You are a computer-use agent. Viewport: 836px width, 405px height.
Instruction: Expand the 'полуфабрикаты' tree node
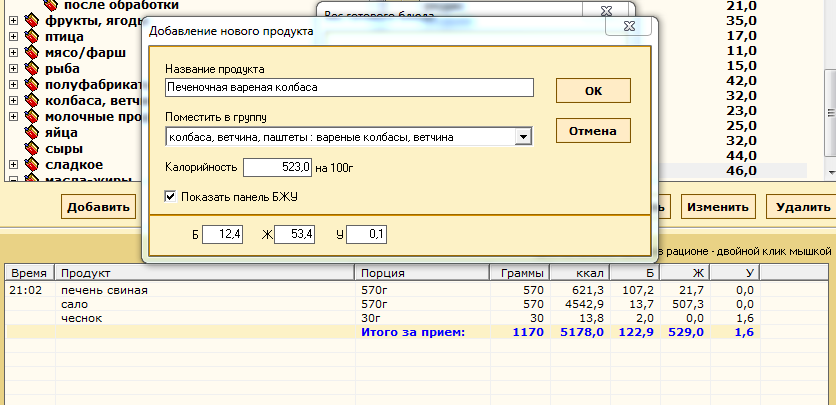tap(13, 85)
